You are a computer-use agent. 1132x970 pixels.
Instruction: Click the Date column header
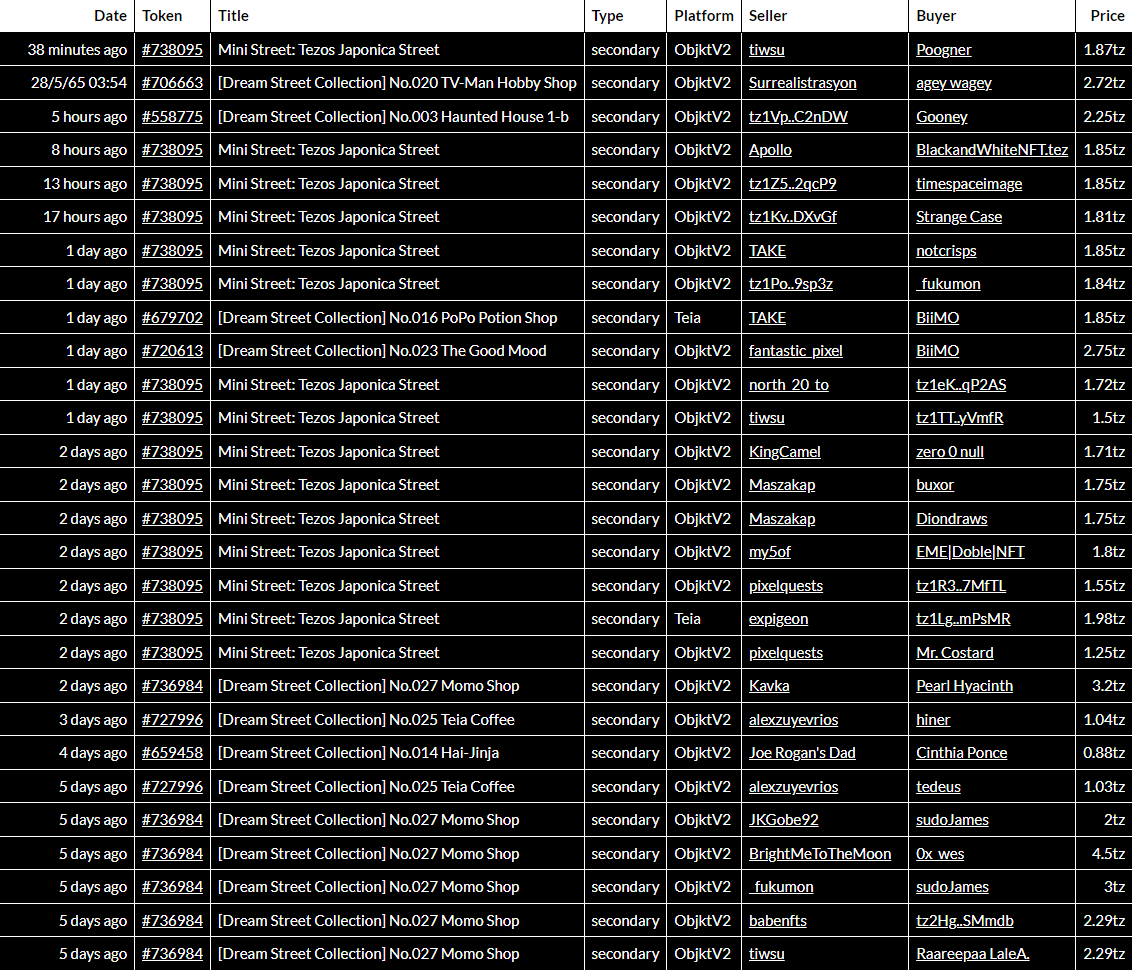tap(110, 16)
